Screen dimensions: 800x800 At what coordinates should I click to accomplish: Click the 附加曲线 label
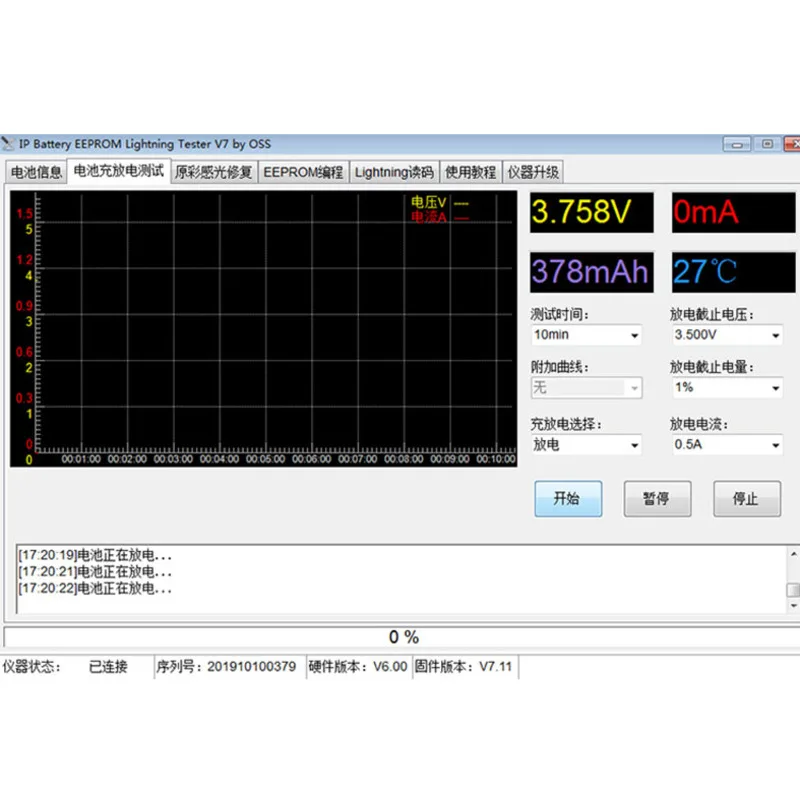pyautogui.click(x=560, y=367)
